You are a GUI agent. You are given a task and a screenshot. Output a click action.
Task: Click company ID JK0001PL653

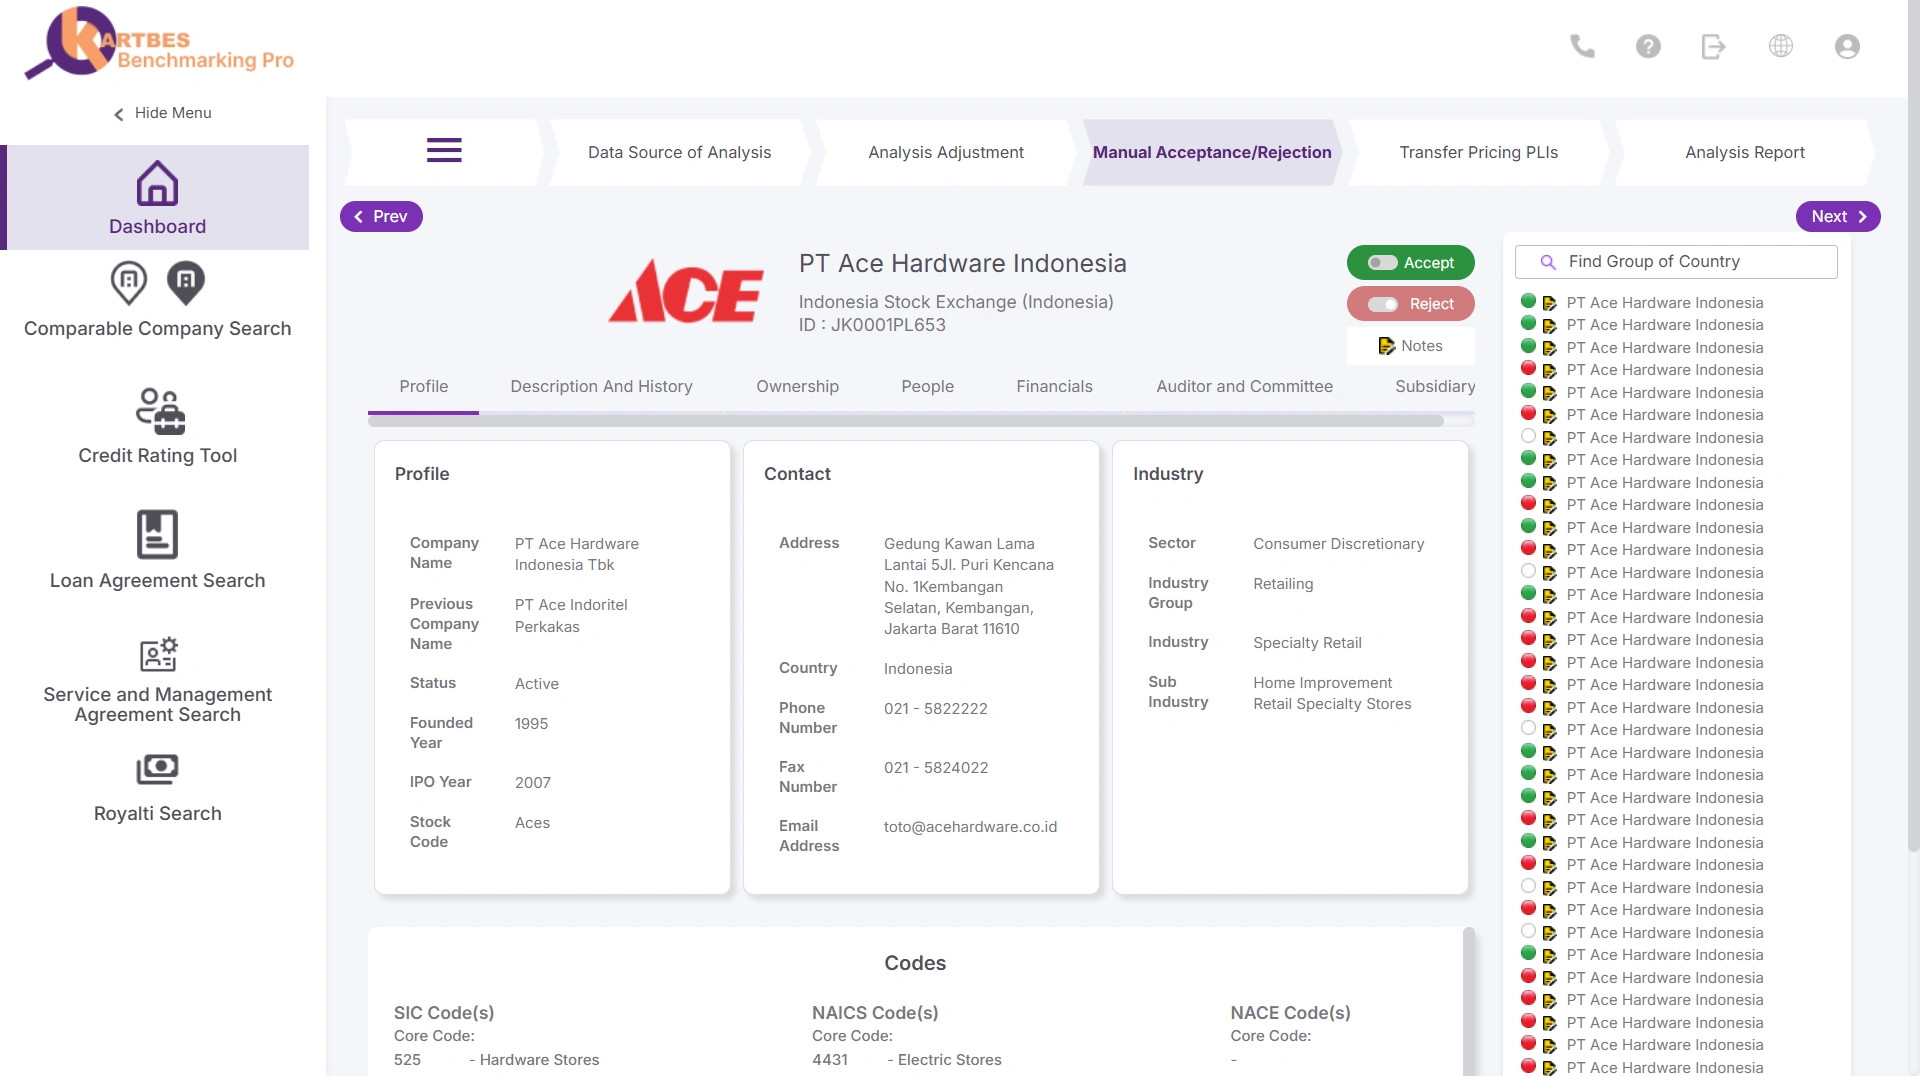[872, 325]
